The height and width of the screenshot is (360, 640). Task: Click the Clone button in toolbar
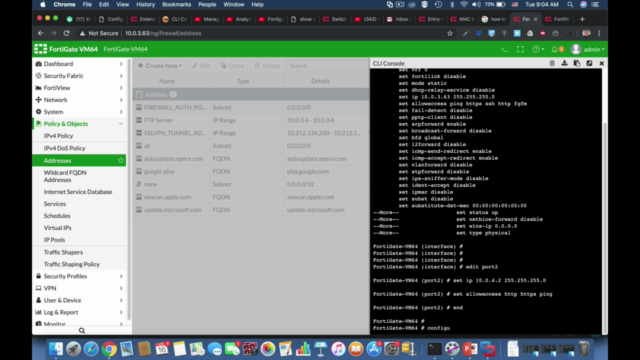tap(232, 66)
